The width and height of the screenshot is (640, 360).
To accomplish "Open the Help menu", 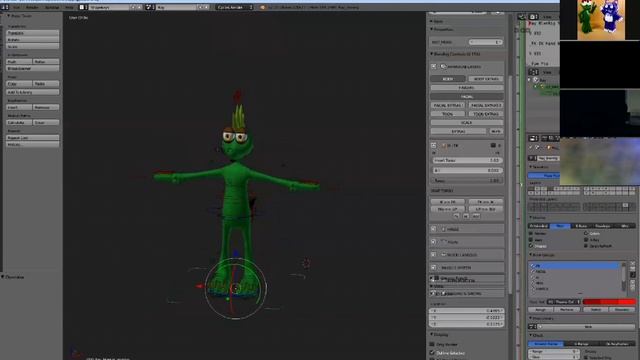I will pyautogui.click(x=69, y=7).
